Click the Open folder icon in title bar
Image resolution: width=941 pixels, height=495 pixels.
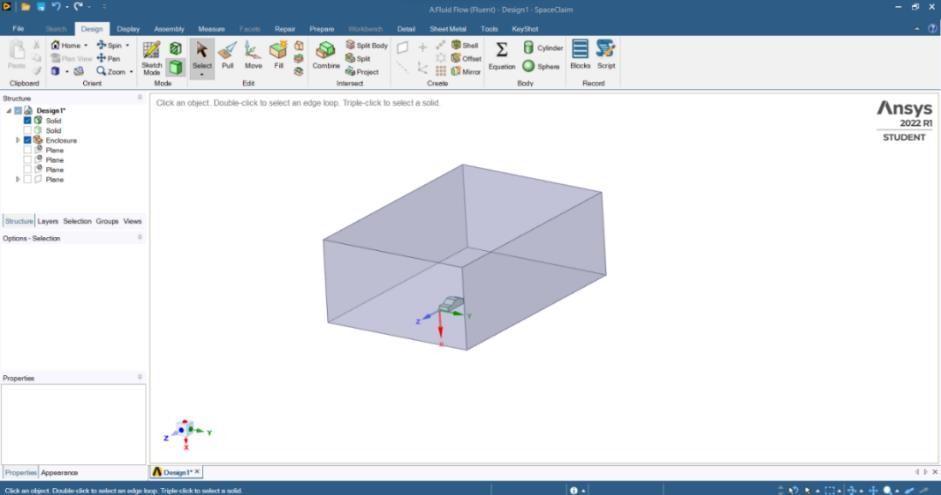click(x=25, y=7)
